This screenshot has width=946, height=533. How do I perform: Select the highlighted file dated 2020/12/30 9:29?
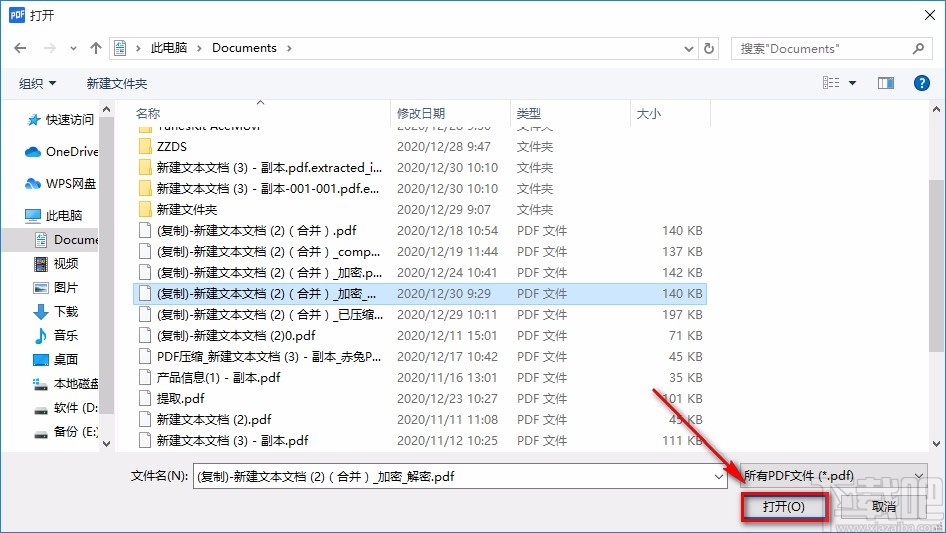point(421,294)
